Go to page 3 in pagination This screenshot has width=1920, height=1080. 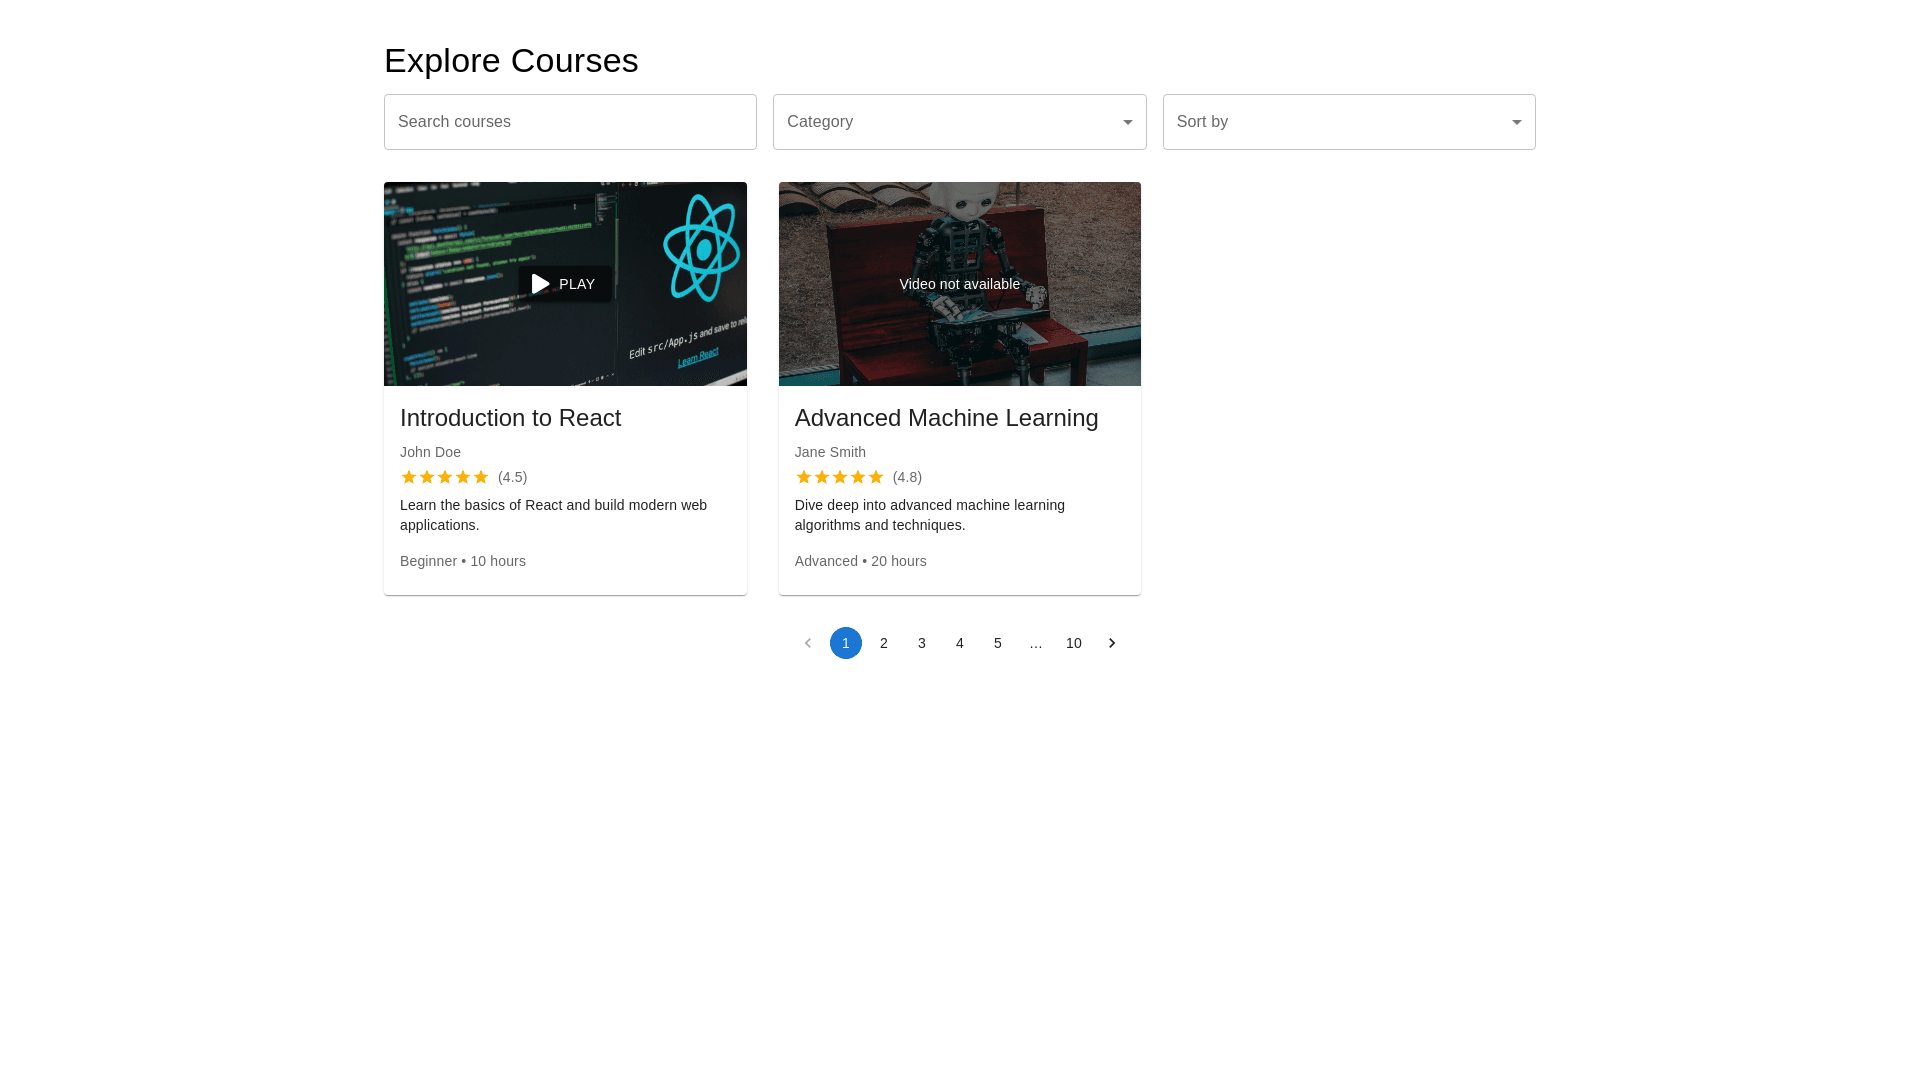point(922,643)
